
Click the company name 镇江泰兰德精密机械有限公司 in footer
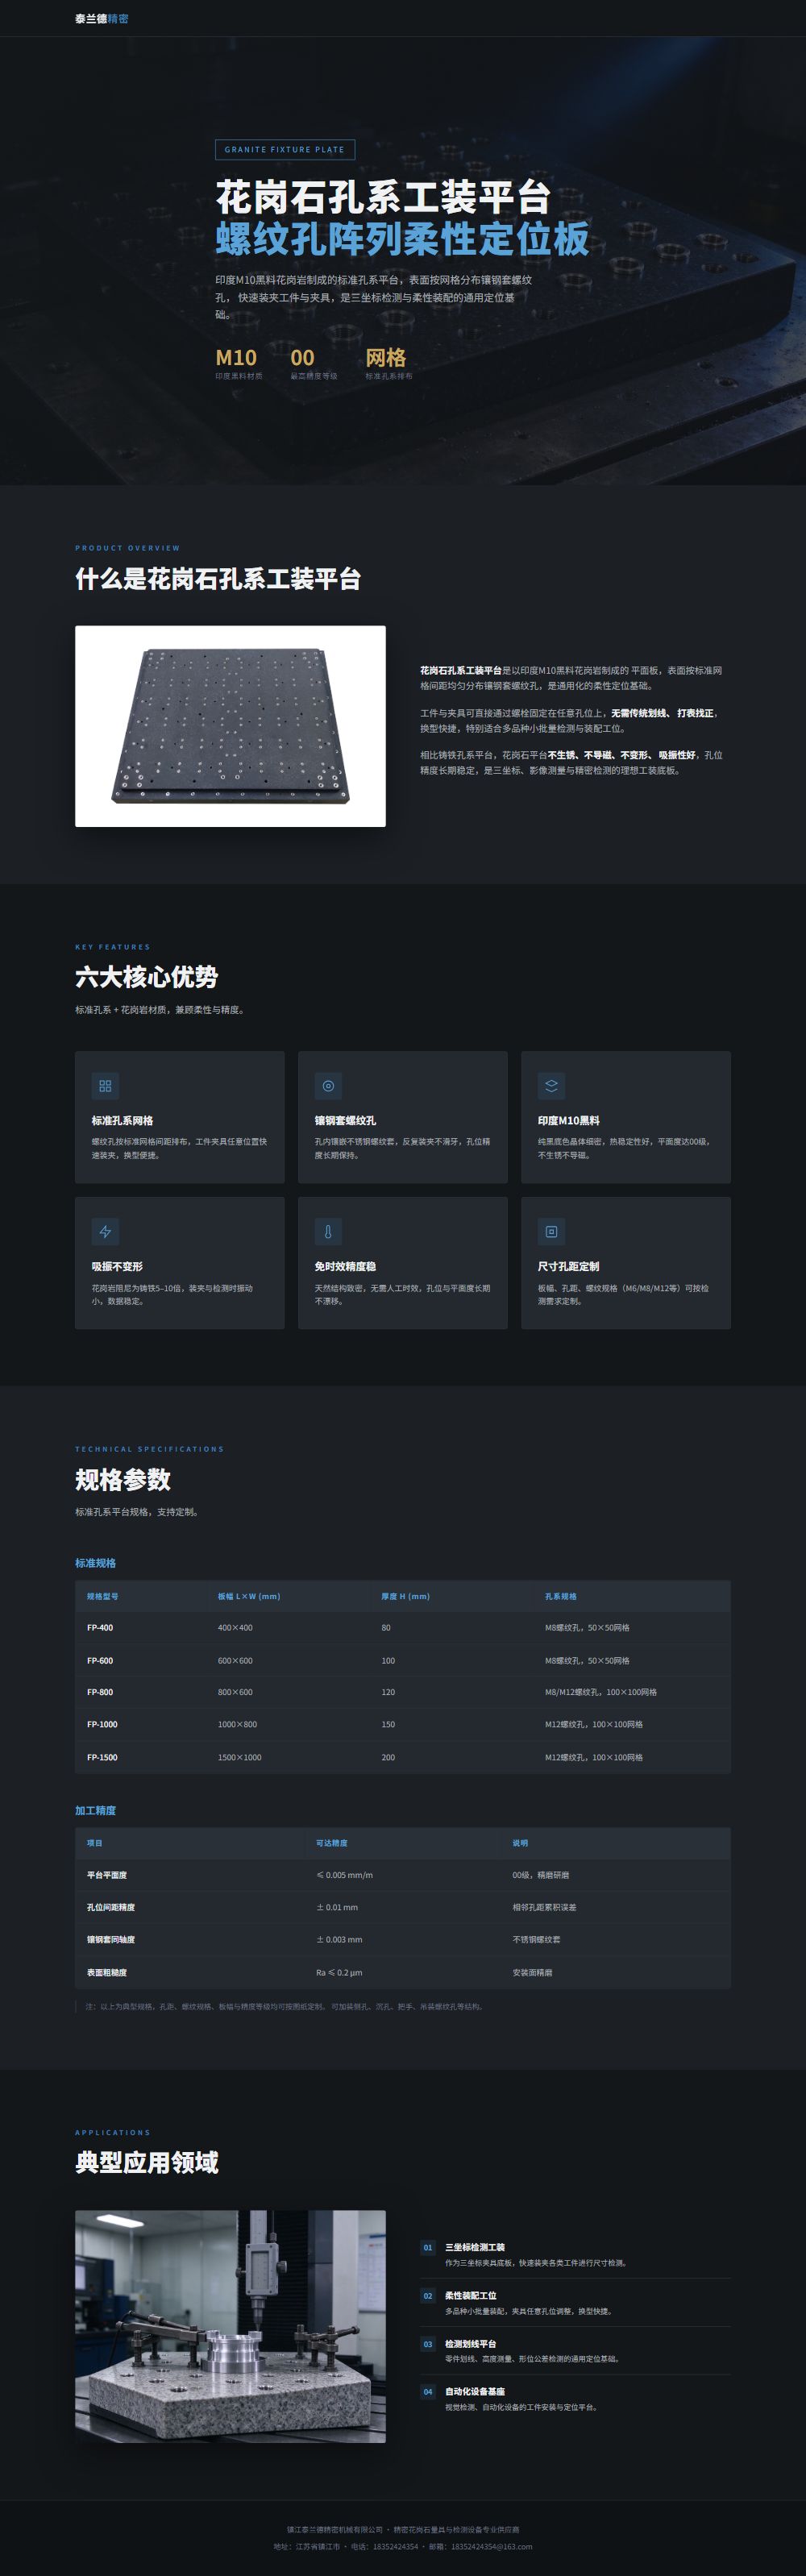(x=335, y=2529)
